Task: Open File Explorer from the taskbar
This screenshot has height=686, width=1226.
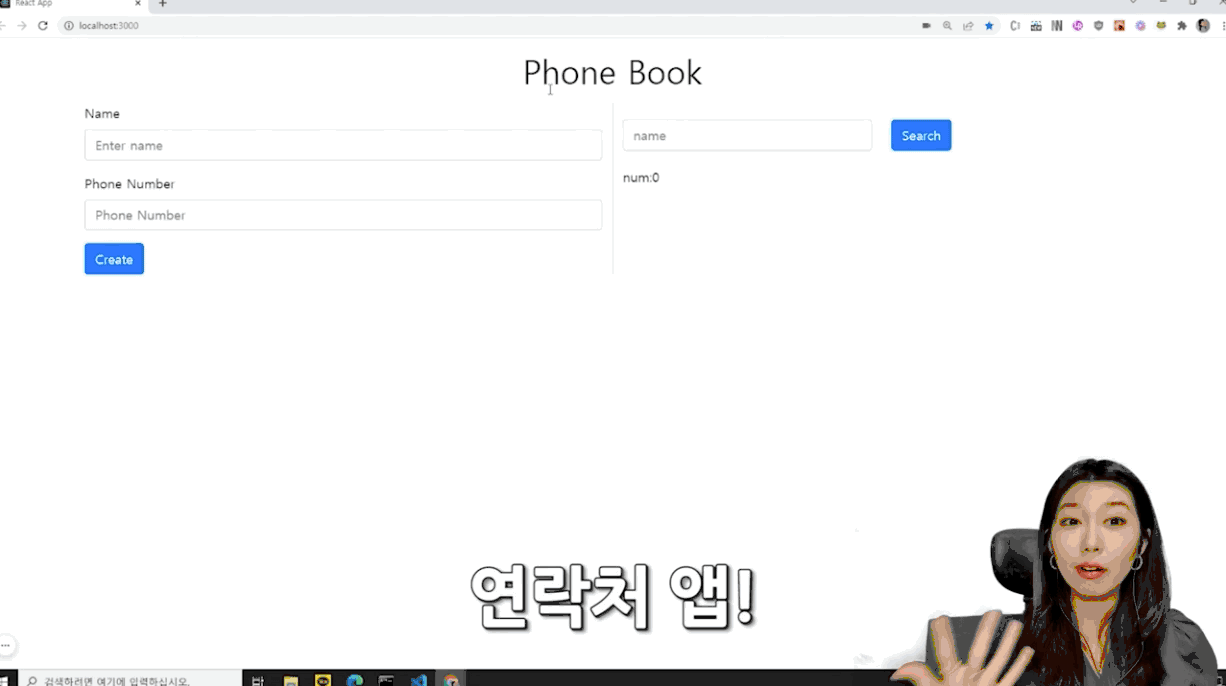Action: (290, 680)
